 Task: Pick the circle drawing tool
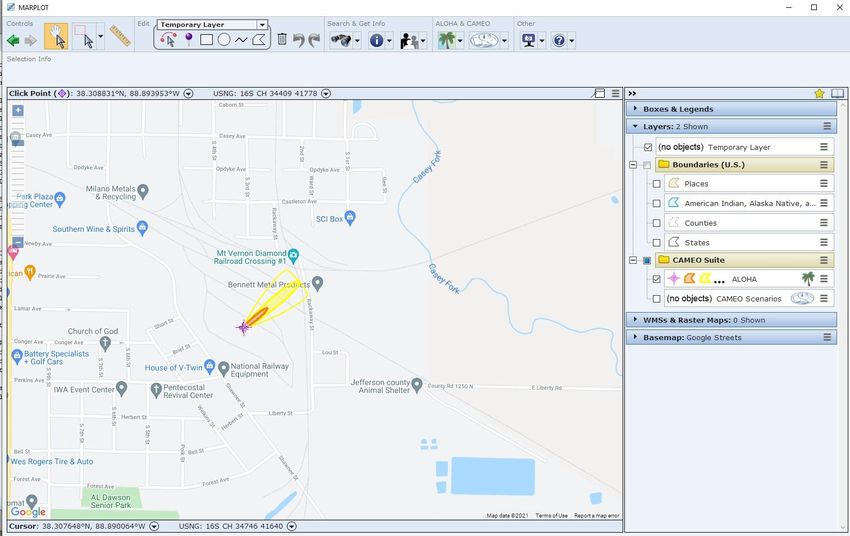224,40
